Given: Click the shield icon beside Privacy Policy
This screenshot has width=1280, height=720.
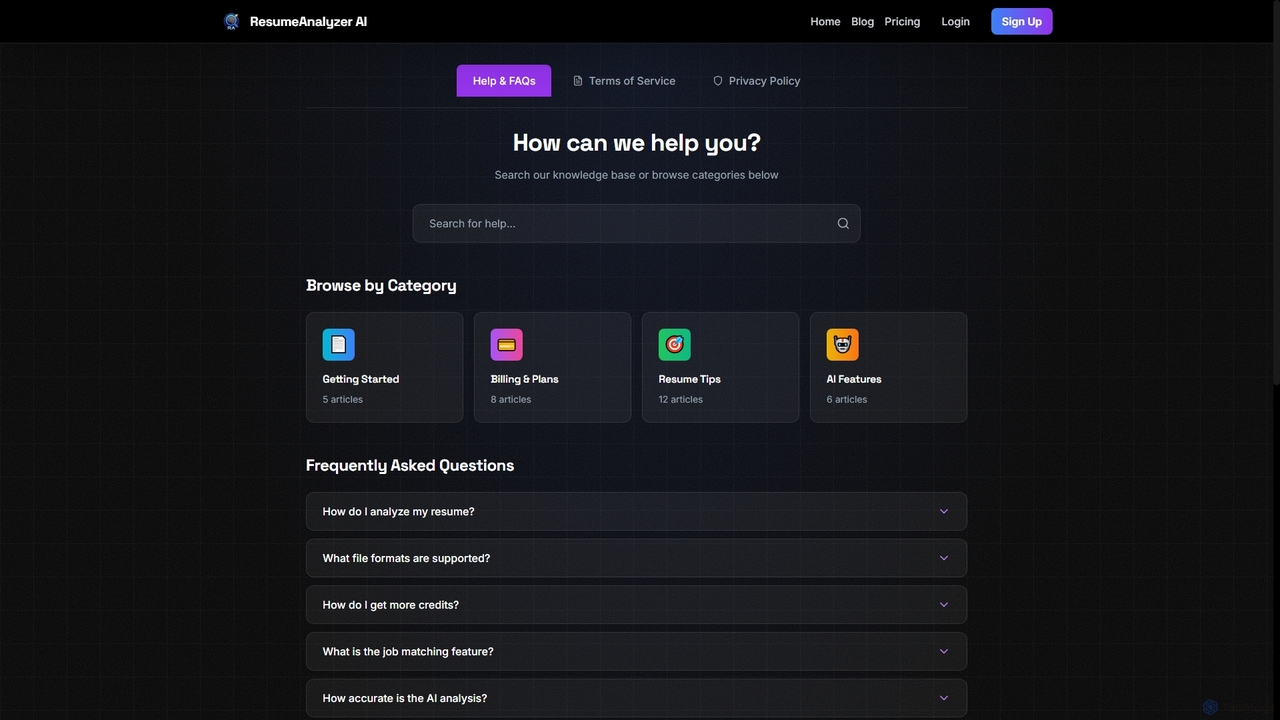Looking at the screenshot, I should (718, 81).
